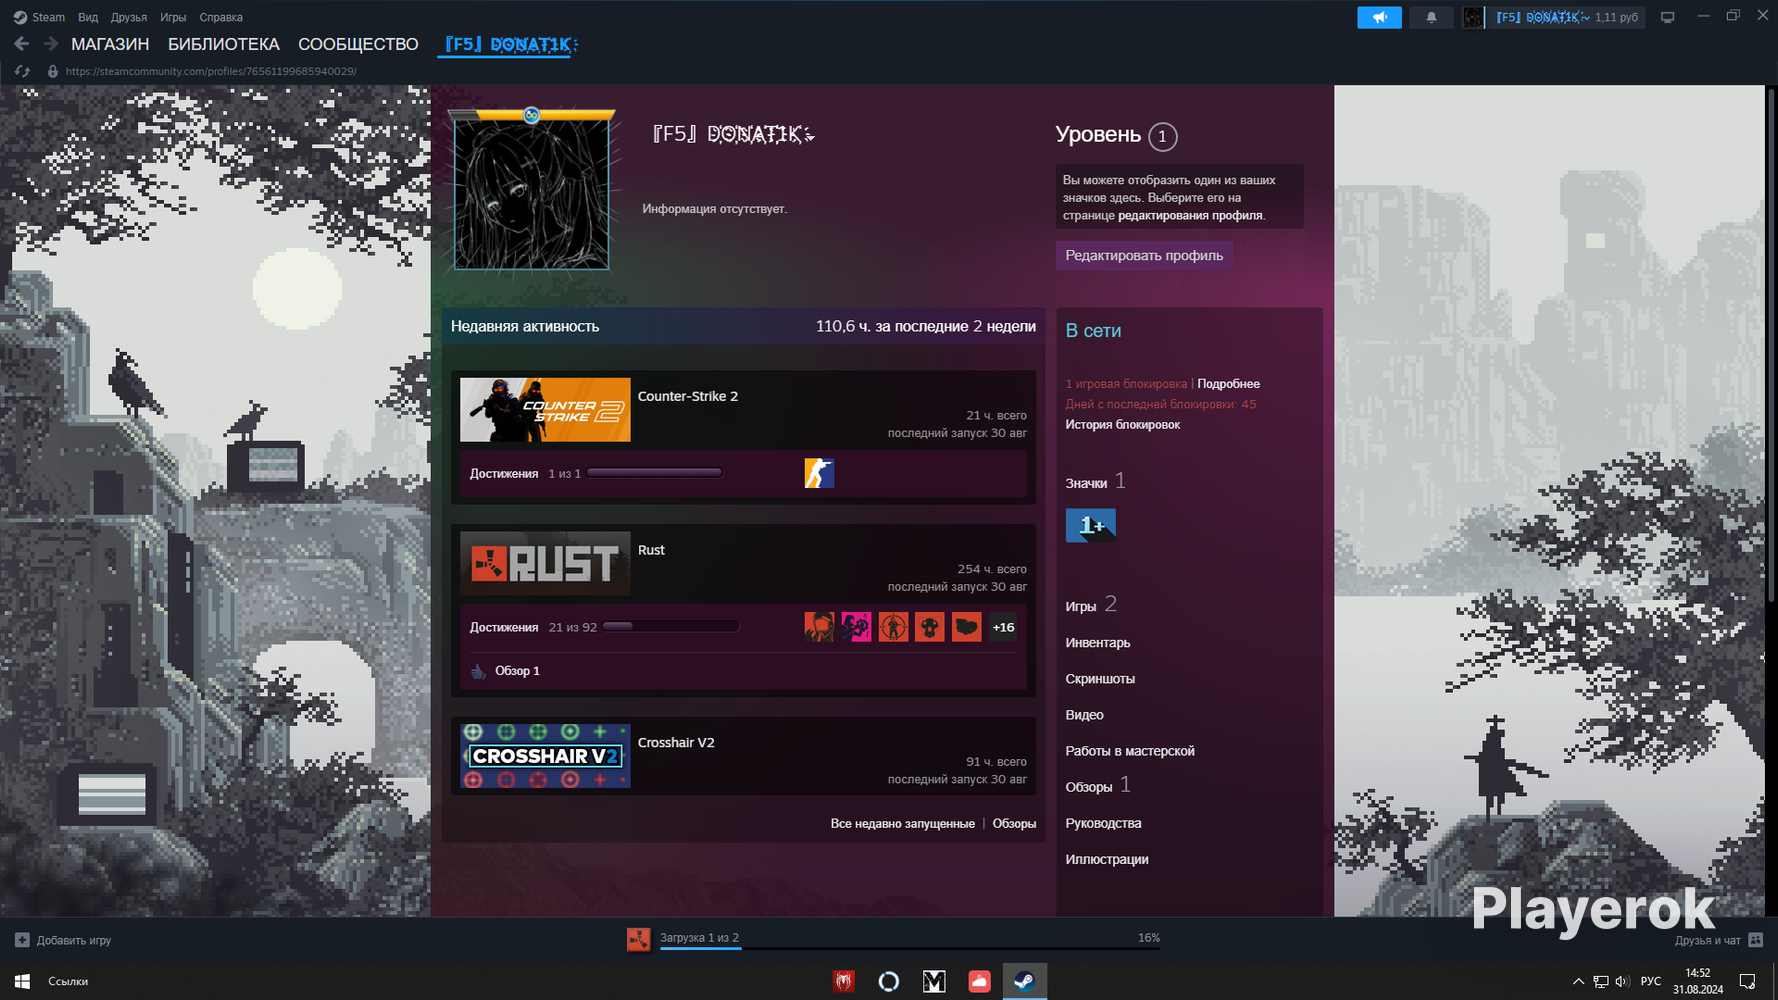
Task: Open the Инвентарь link
Action: coord(1098,642)
